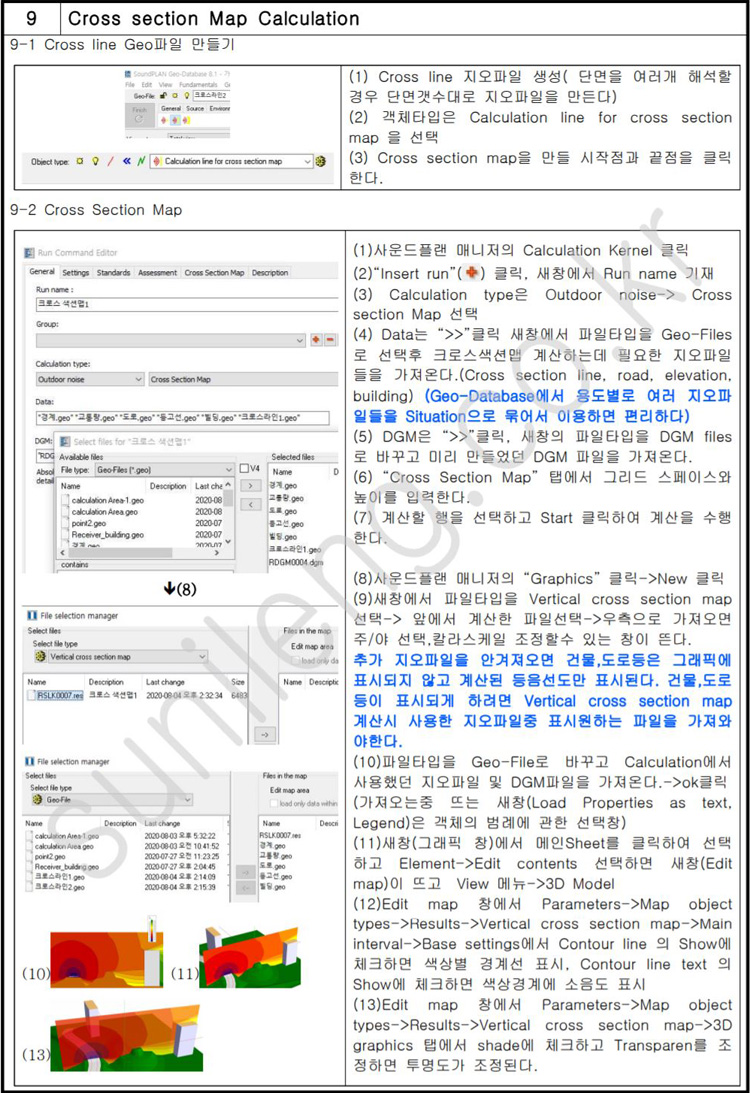Select calculation Area.geo in Geo-File selection manager
The width and height of the screenshot is (750, 1093).
click(x=64, y=846)
